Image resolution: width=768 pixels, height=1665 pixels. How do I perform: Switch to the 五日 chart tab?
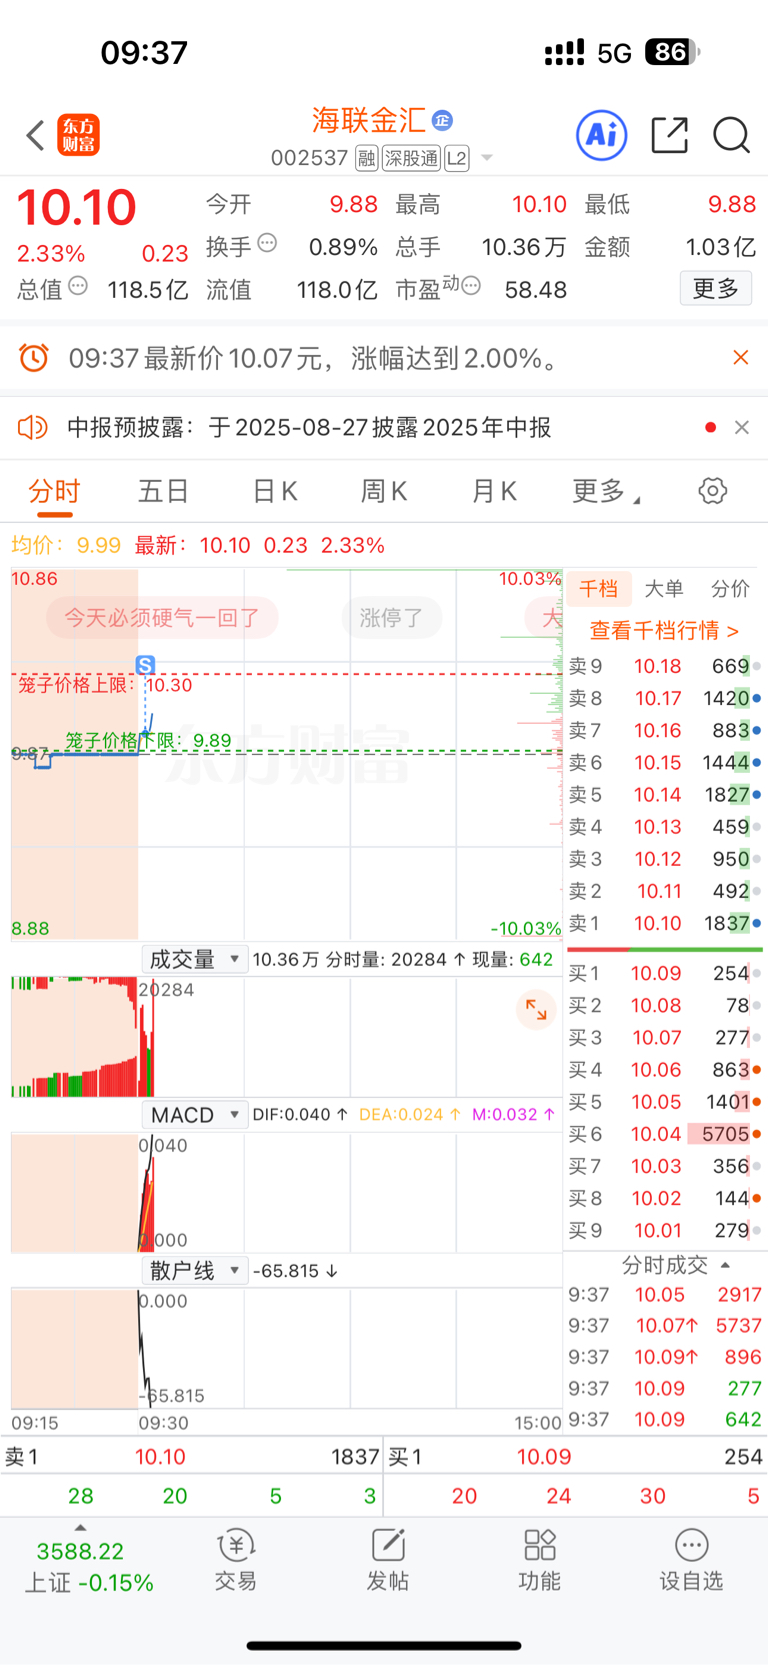click(163, 491)
